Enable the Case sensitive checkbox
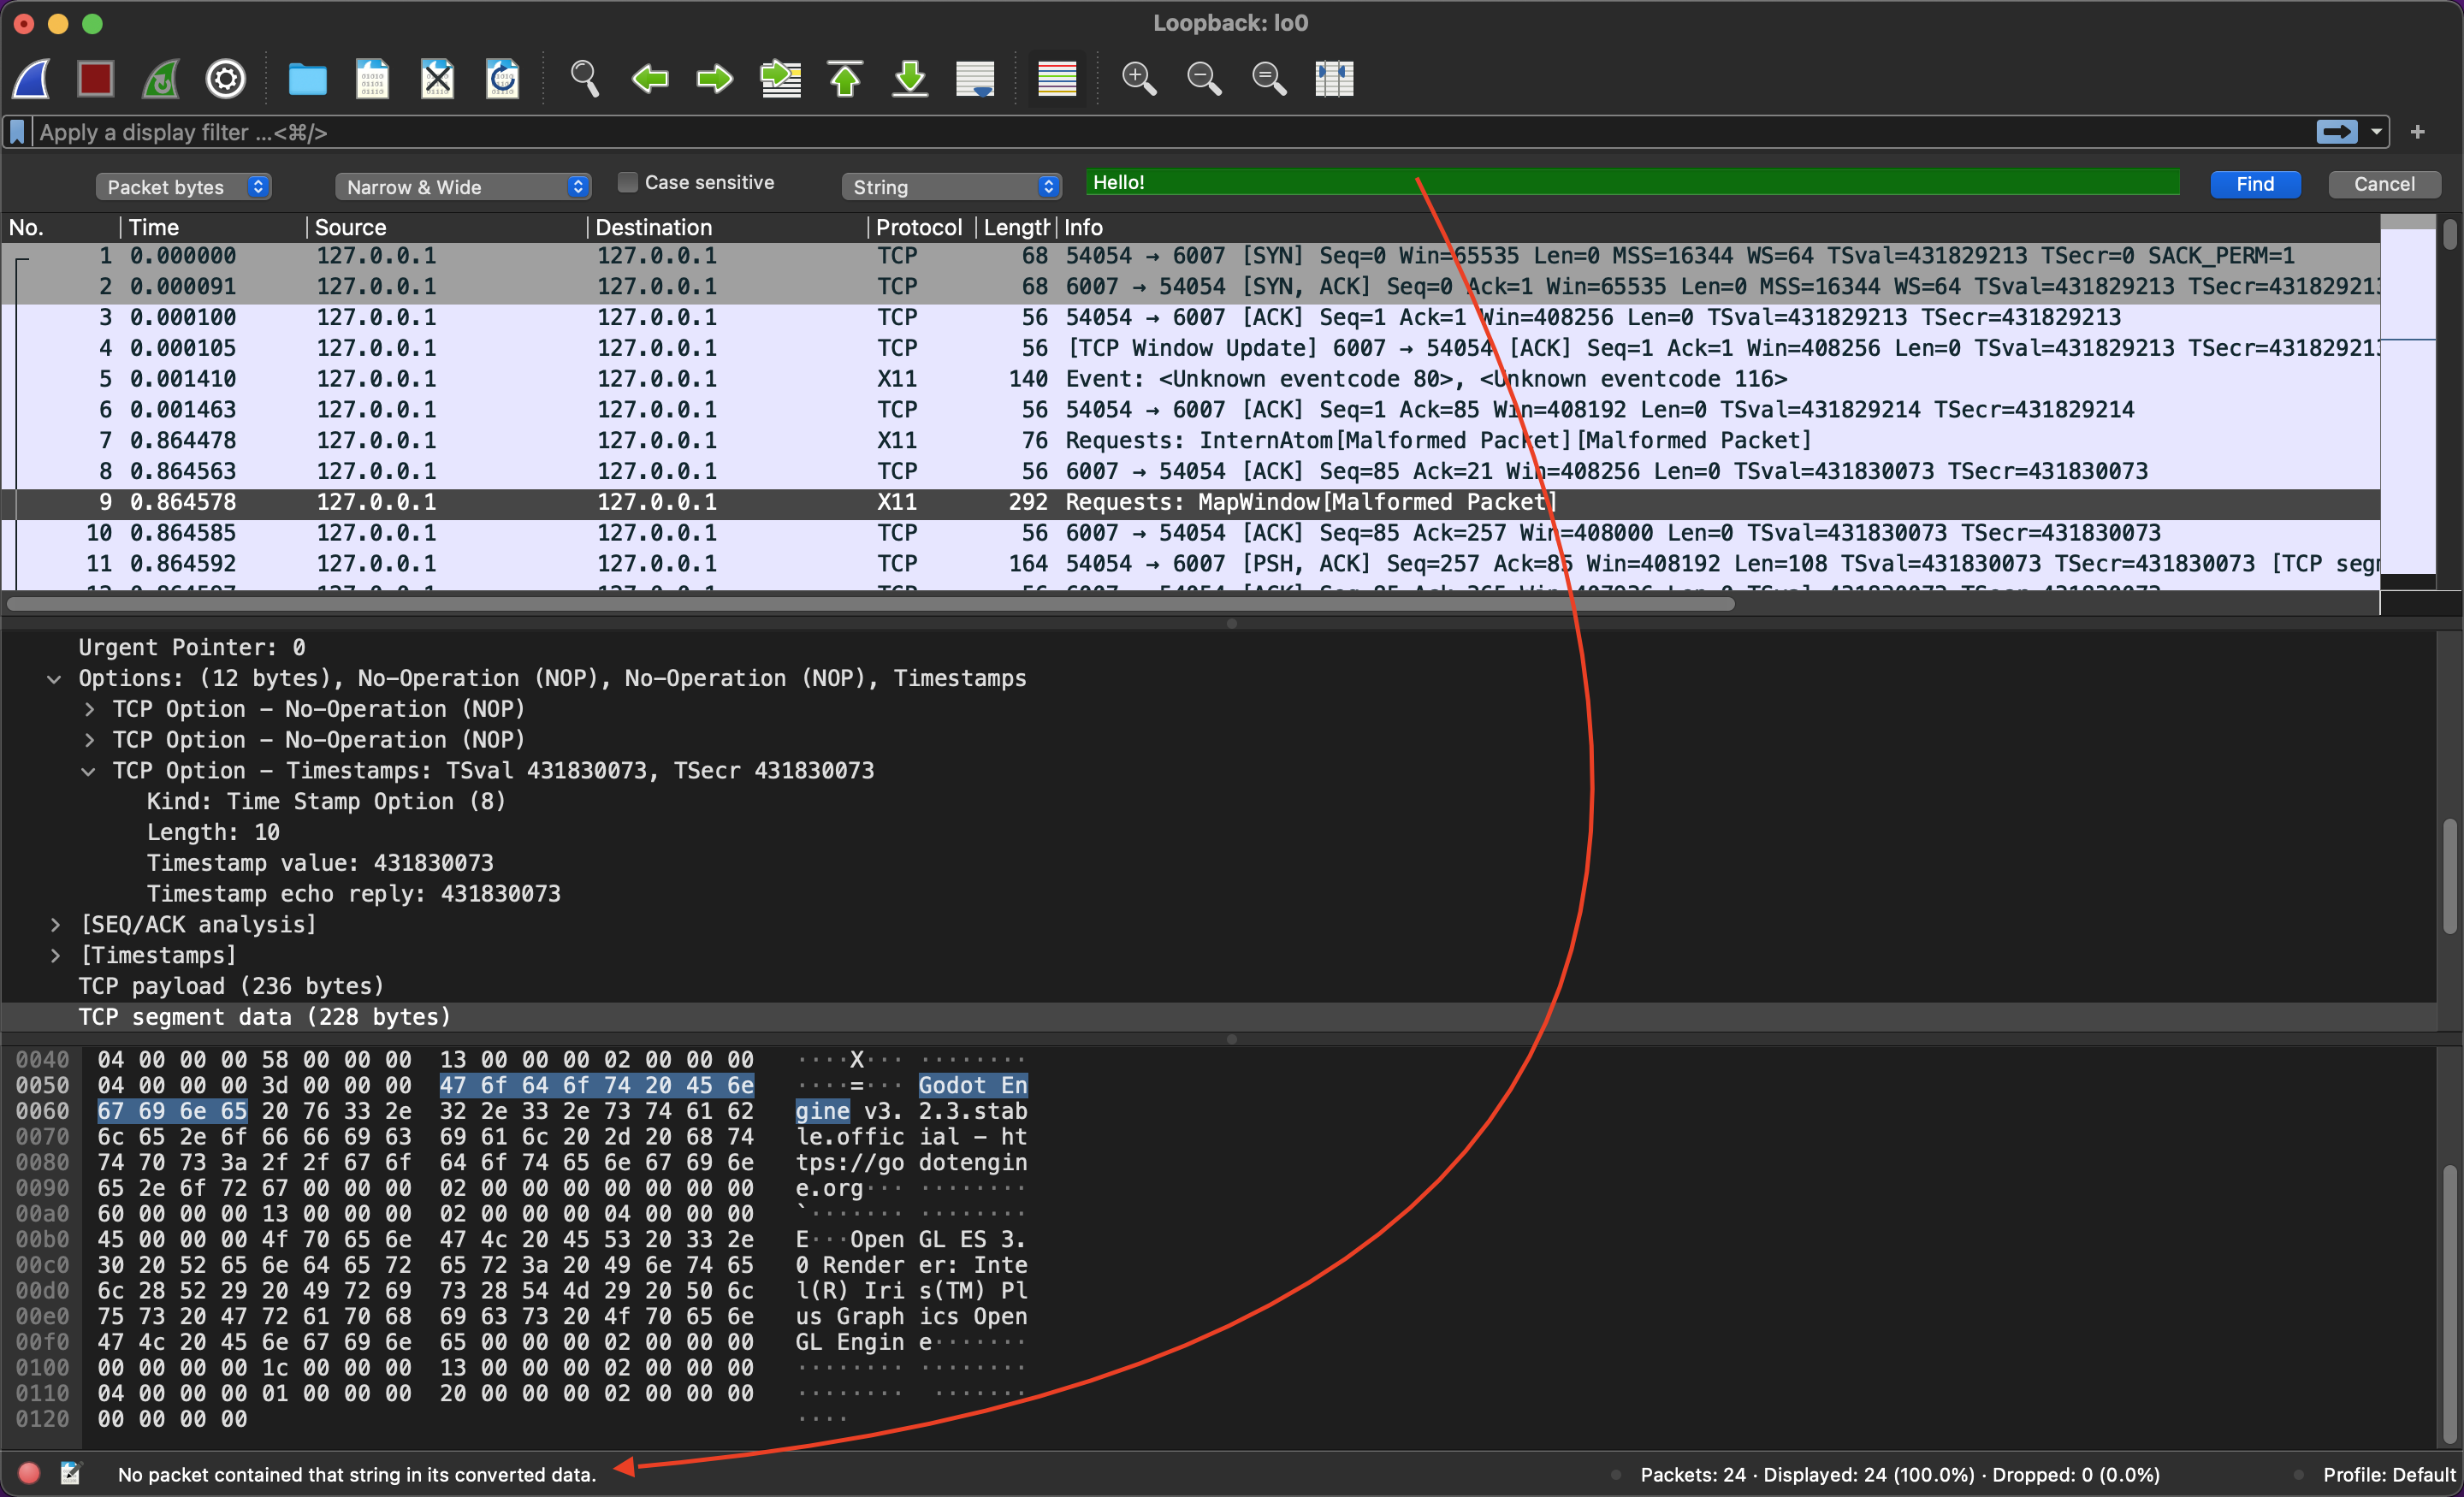The height and width of the screenshot is (1497, 2464). coord(627,181)
